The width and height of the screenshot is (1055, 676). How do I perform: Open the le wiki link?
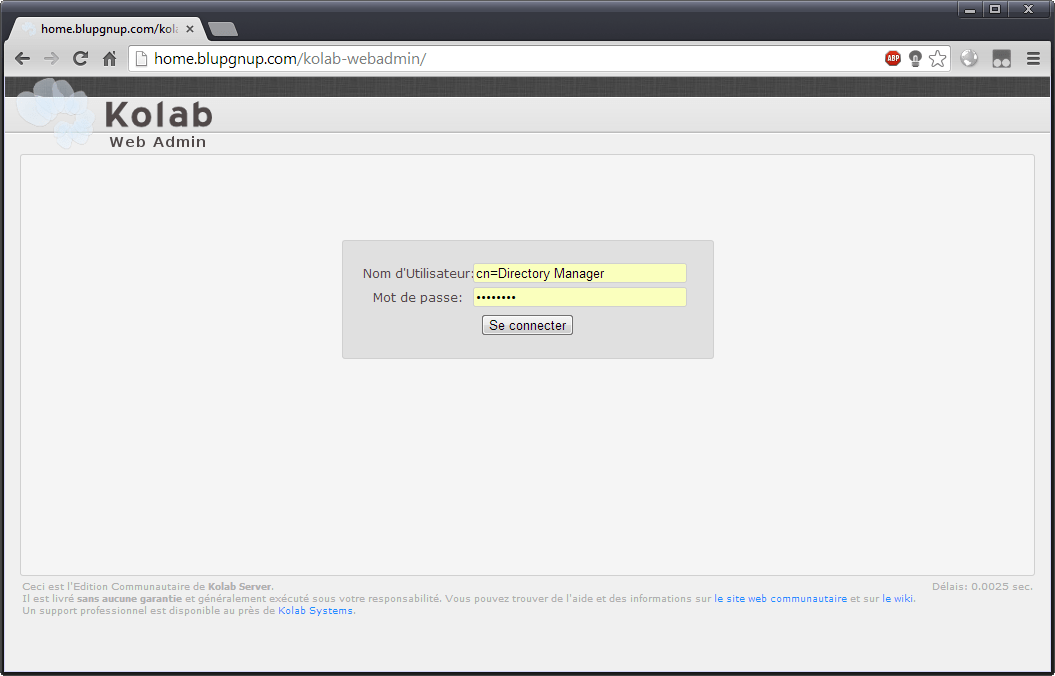pyautogui.click(x=898, y=599)
